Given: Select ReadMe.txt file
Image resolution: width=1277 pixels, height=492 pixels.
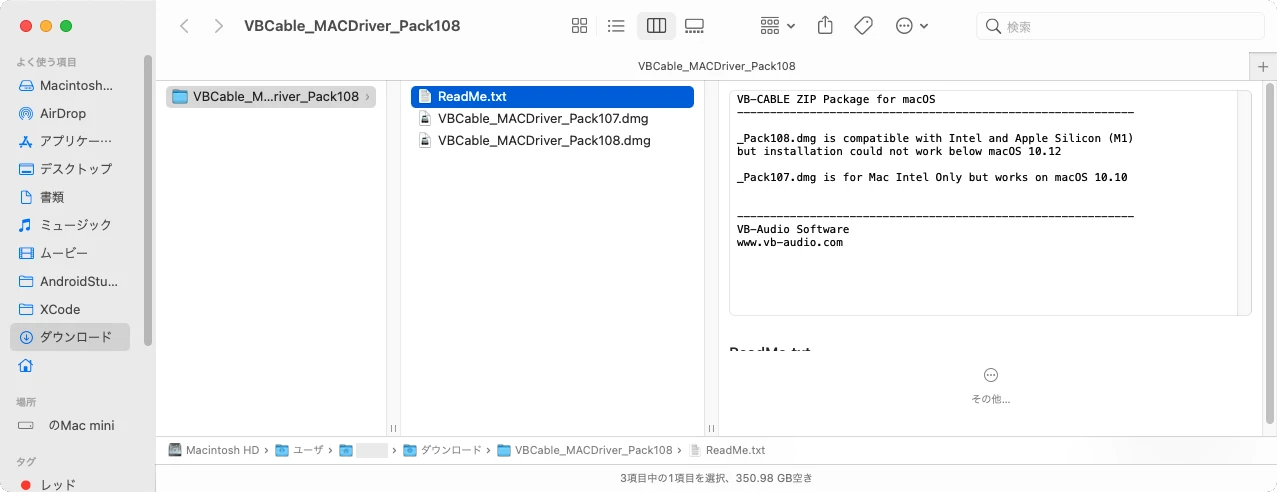Looking at the screenshot, I should click(552, 97).
